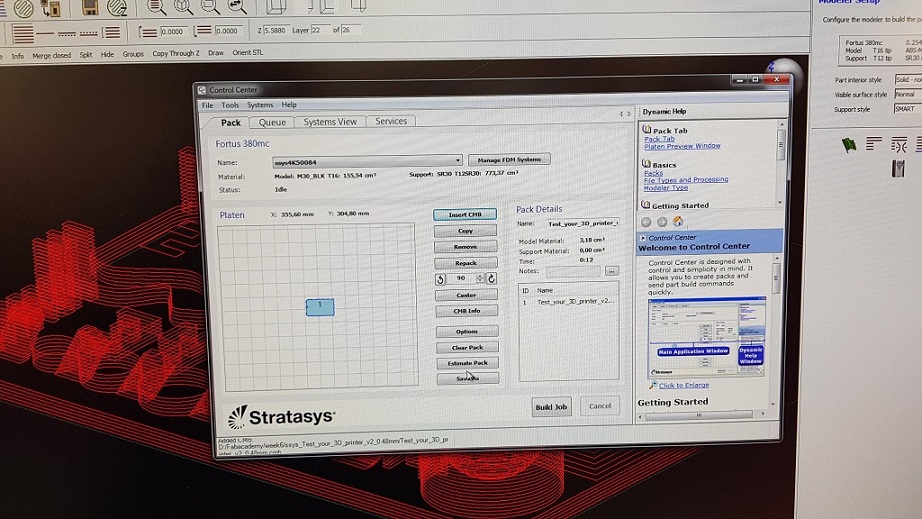Click the Repack button
Image resolution: width=922 pixels, height=519 pixels.
point(466,263)
